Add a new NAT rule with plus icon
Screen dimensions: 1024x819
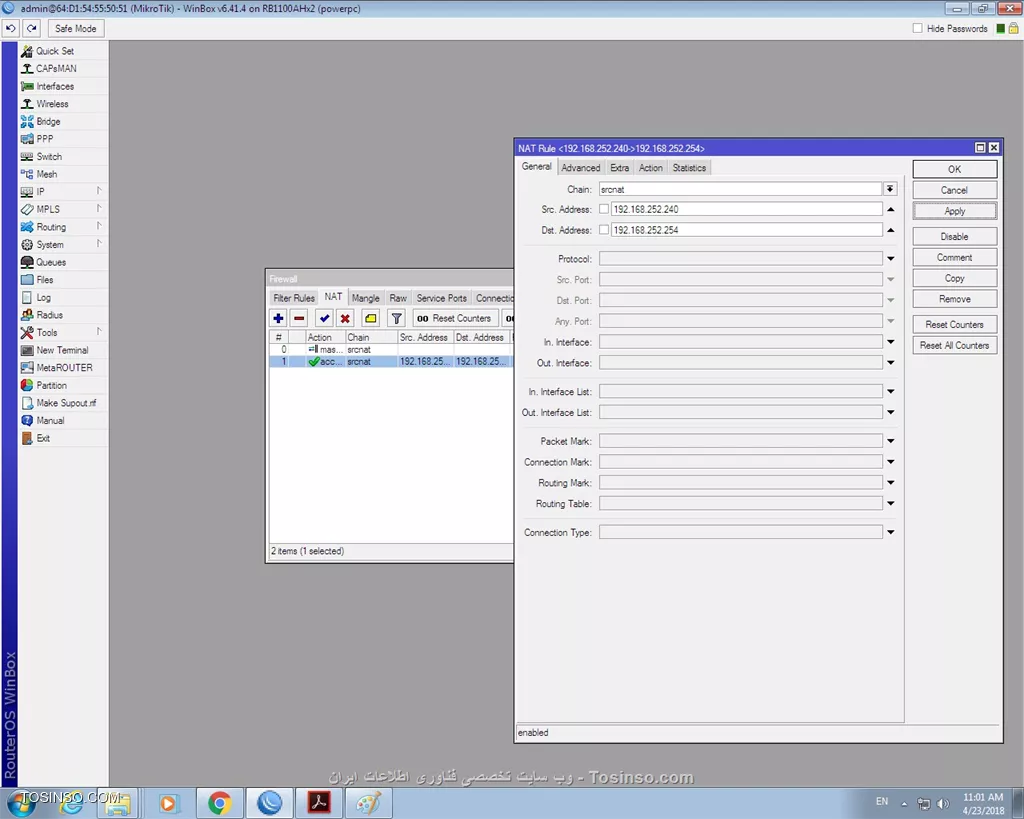278,319
